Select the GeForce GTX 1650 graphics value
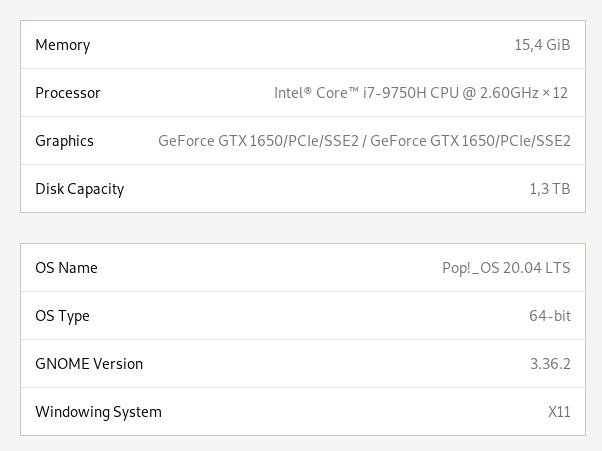 (x=364, y=141)
